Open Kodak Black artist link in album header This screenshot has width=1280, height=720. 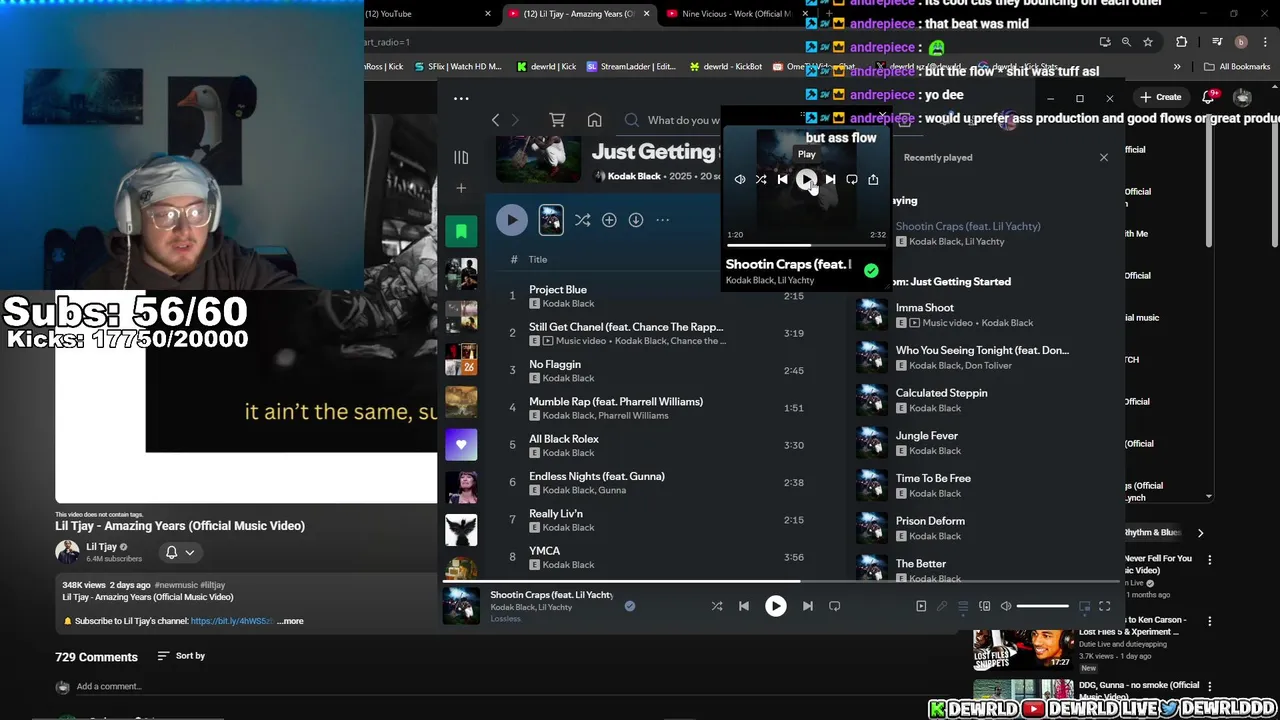tap(635, 176)
